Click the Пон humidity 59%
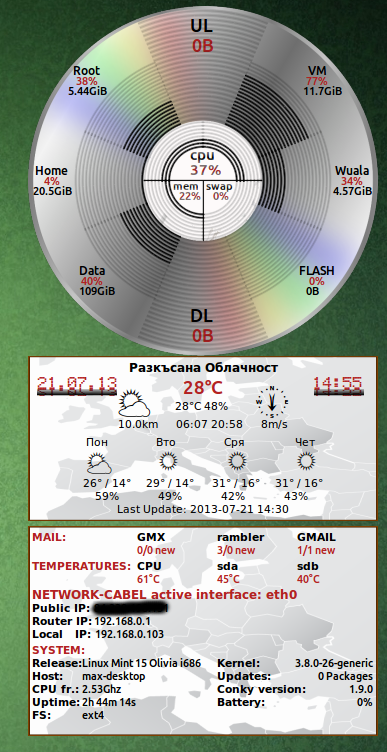This screenshot has width=387, height=752. point(107,496)
